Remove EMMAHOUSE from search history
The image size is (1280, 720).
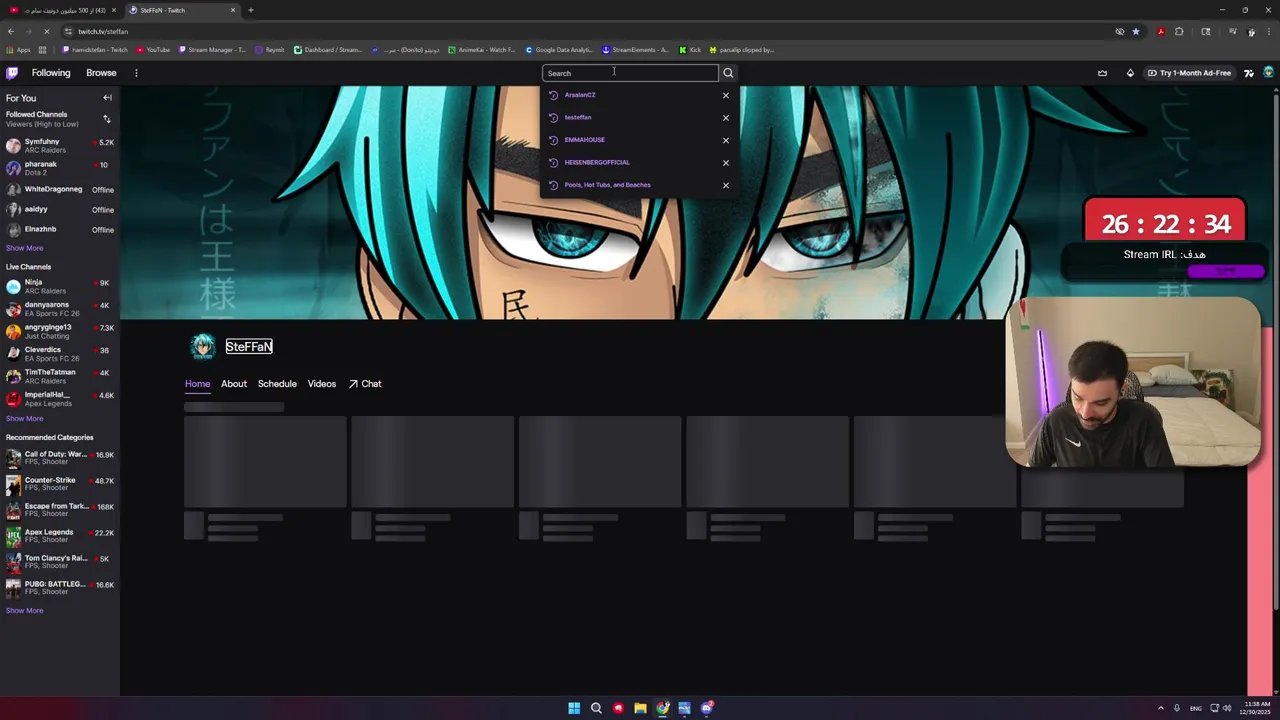726,140
